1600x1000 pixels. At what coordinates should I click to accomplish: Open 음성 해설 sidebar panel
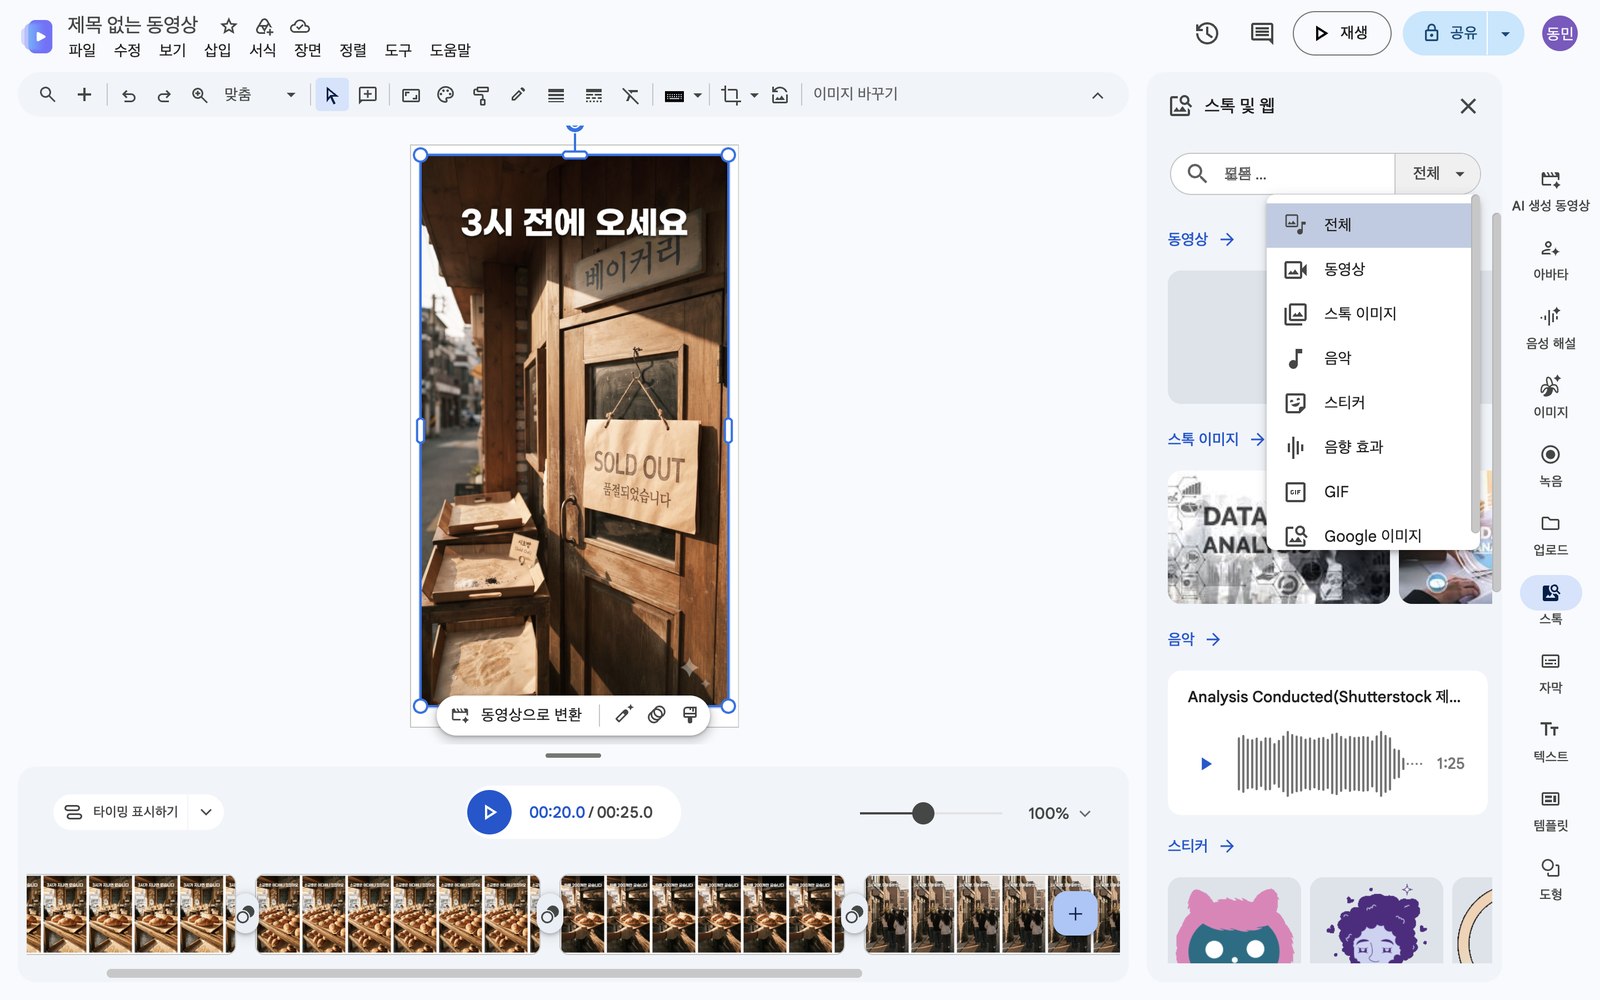[1550, 329]
